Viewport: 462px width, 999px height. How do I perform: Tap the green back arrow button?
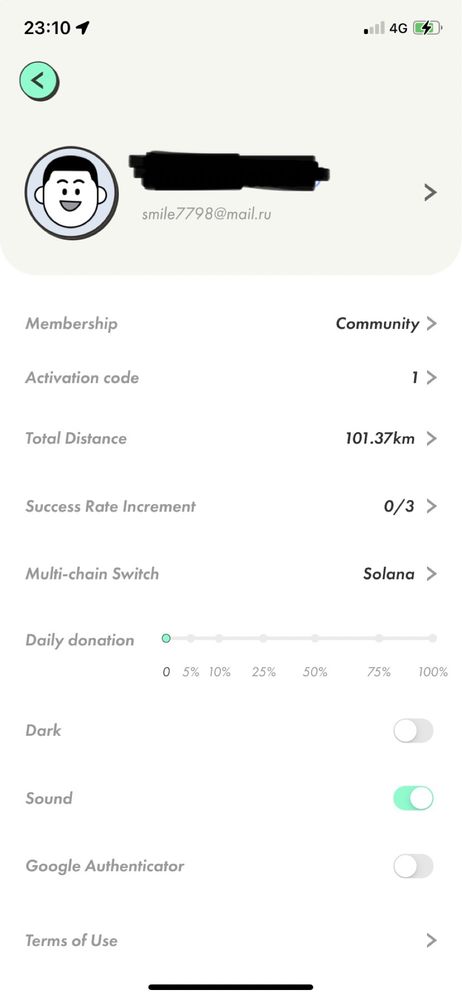click(x=39, y=82)
